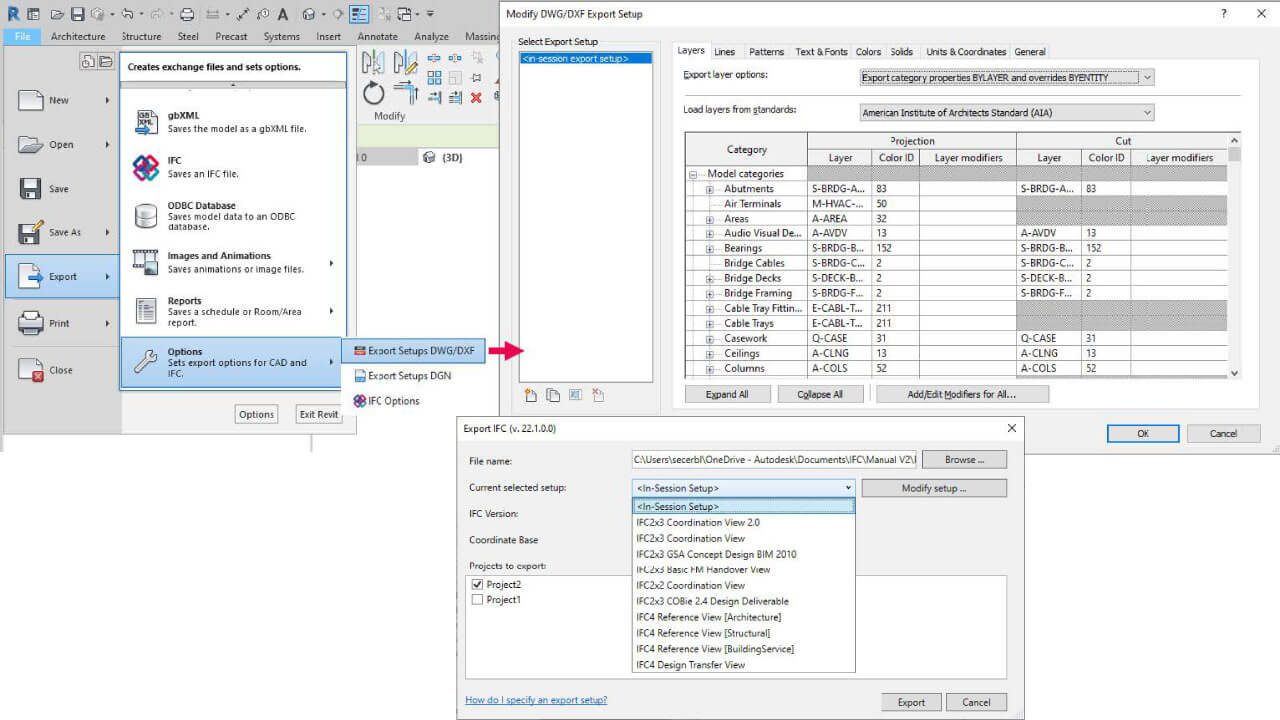The width and height of the screenshot is (1280, 720).
Task: Click the Options wrench icon
Action: [146, 361]
